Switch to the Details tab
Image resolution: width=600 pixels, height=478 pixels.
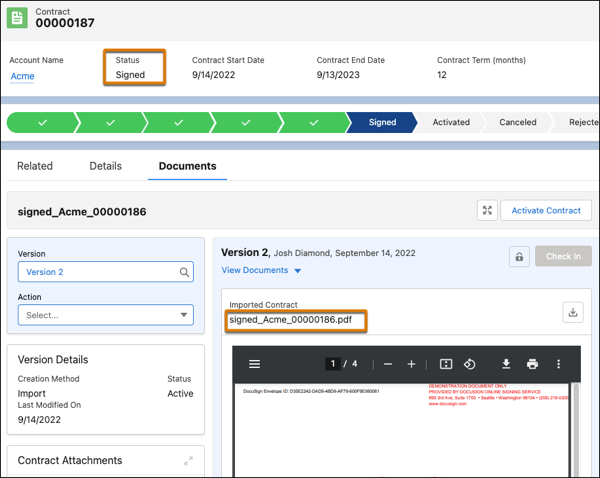(x=105, y=166)
